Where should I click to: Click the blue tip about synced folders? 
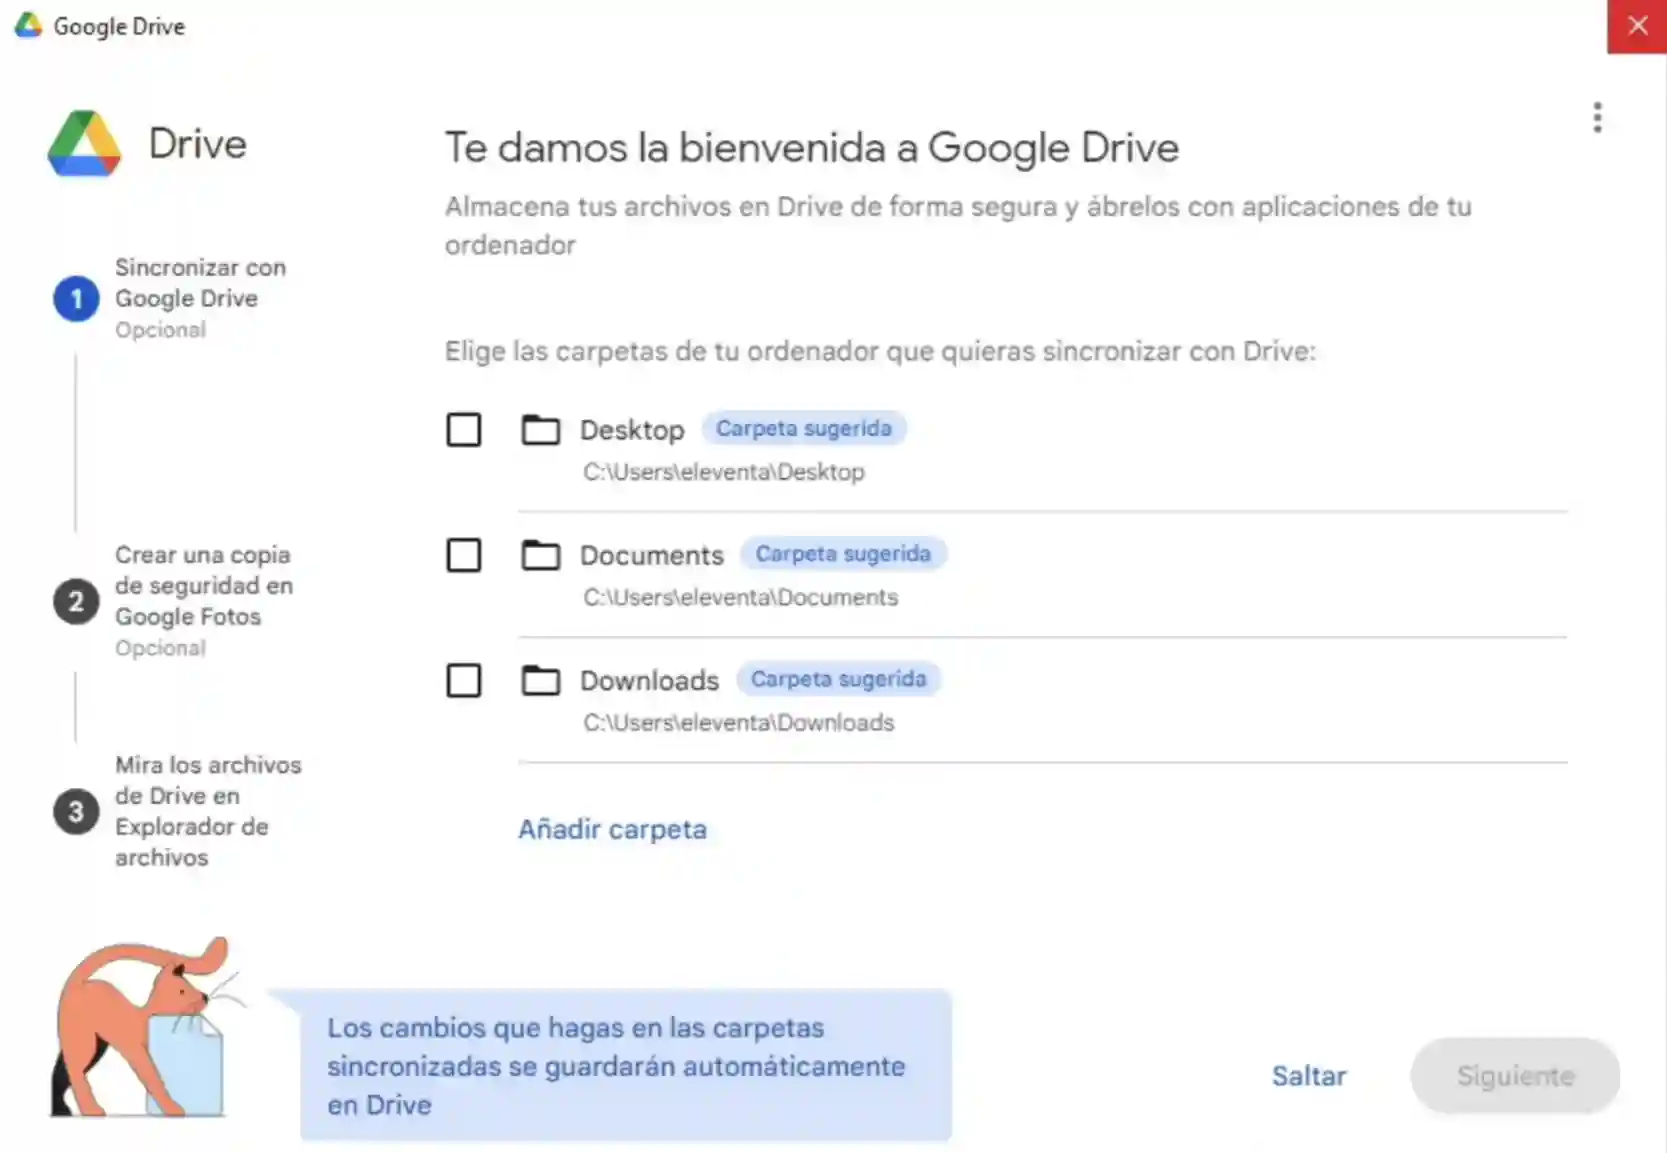click(x=626, y=1065)
